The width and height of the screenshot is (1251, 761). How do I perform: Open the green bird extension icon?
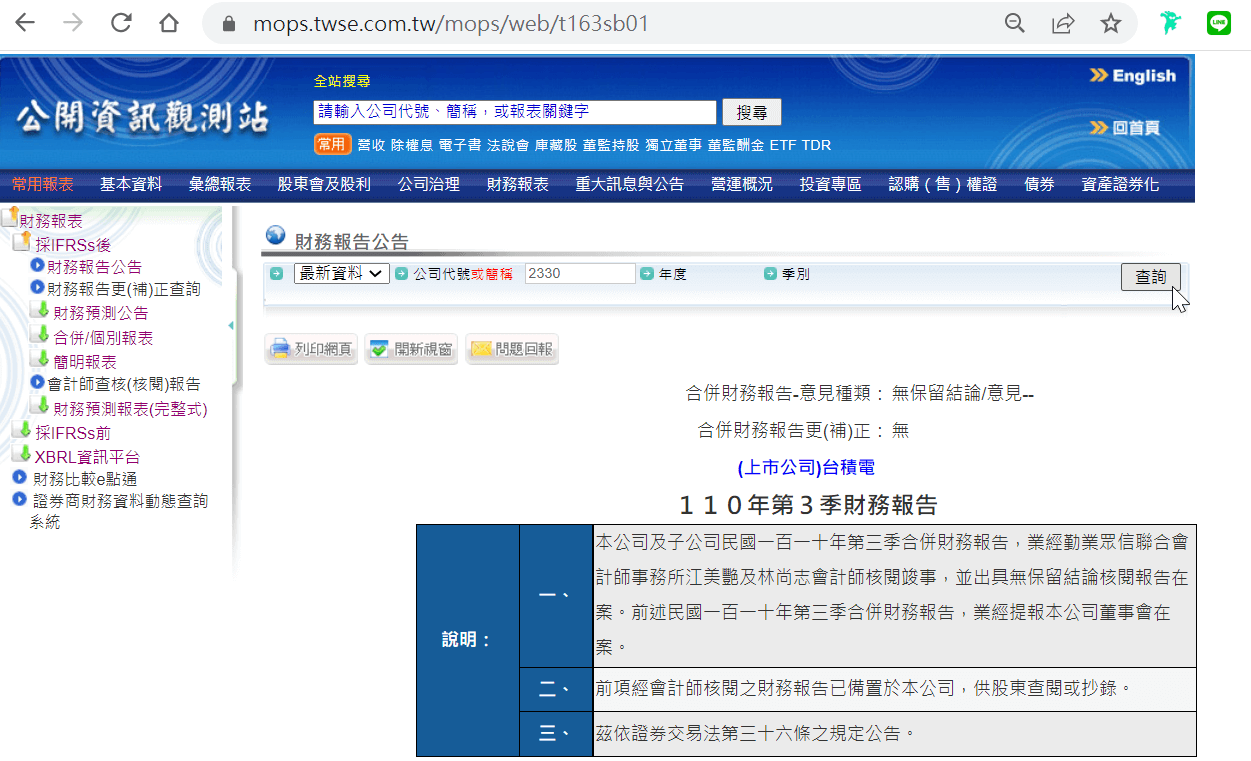1170,23
